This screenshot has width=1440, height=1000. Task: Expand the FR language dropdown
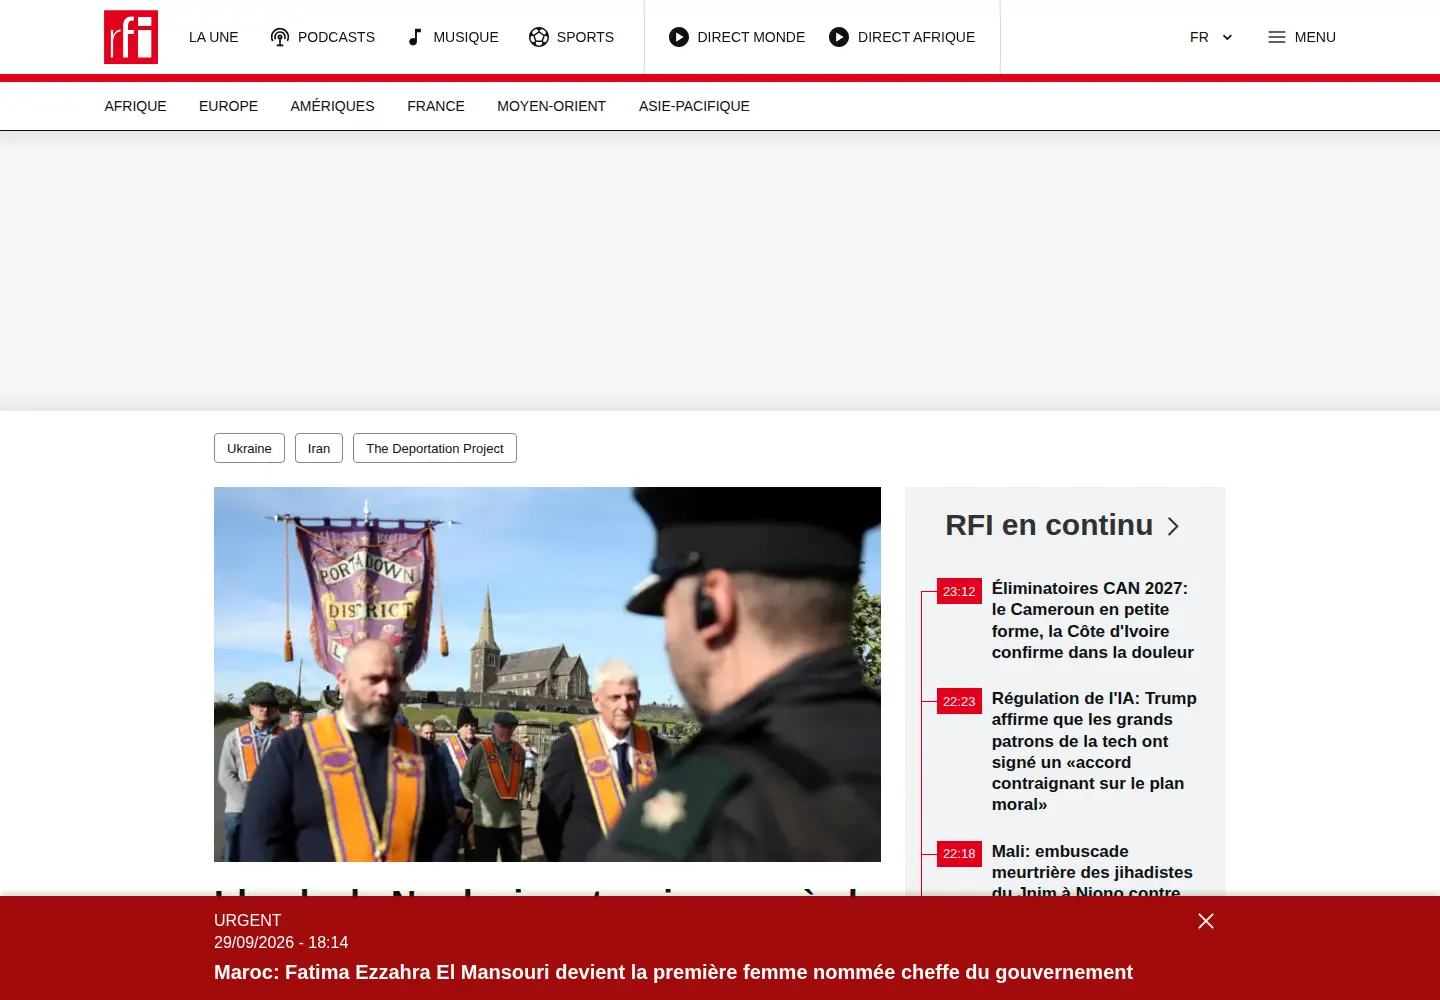[x=1211, y=37]
